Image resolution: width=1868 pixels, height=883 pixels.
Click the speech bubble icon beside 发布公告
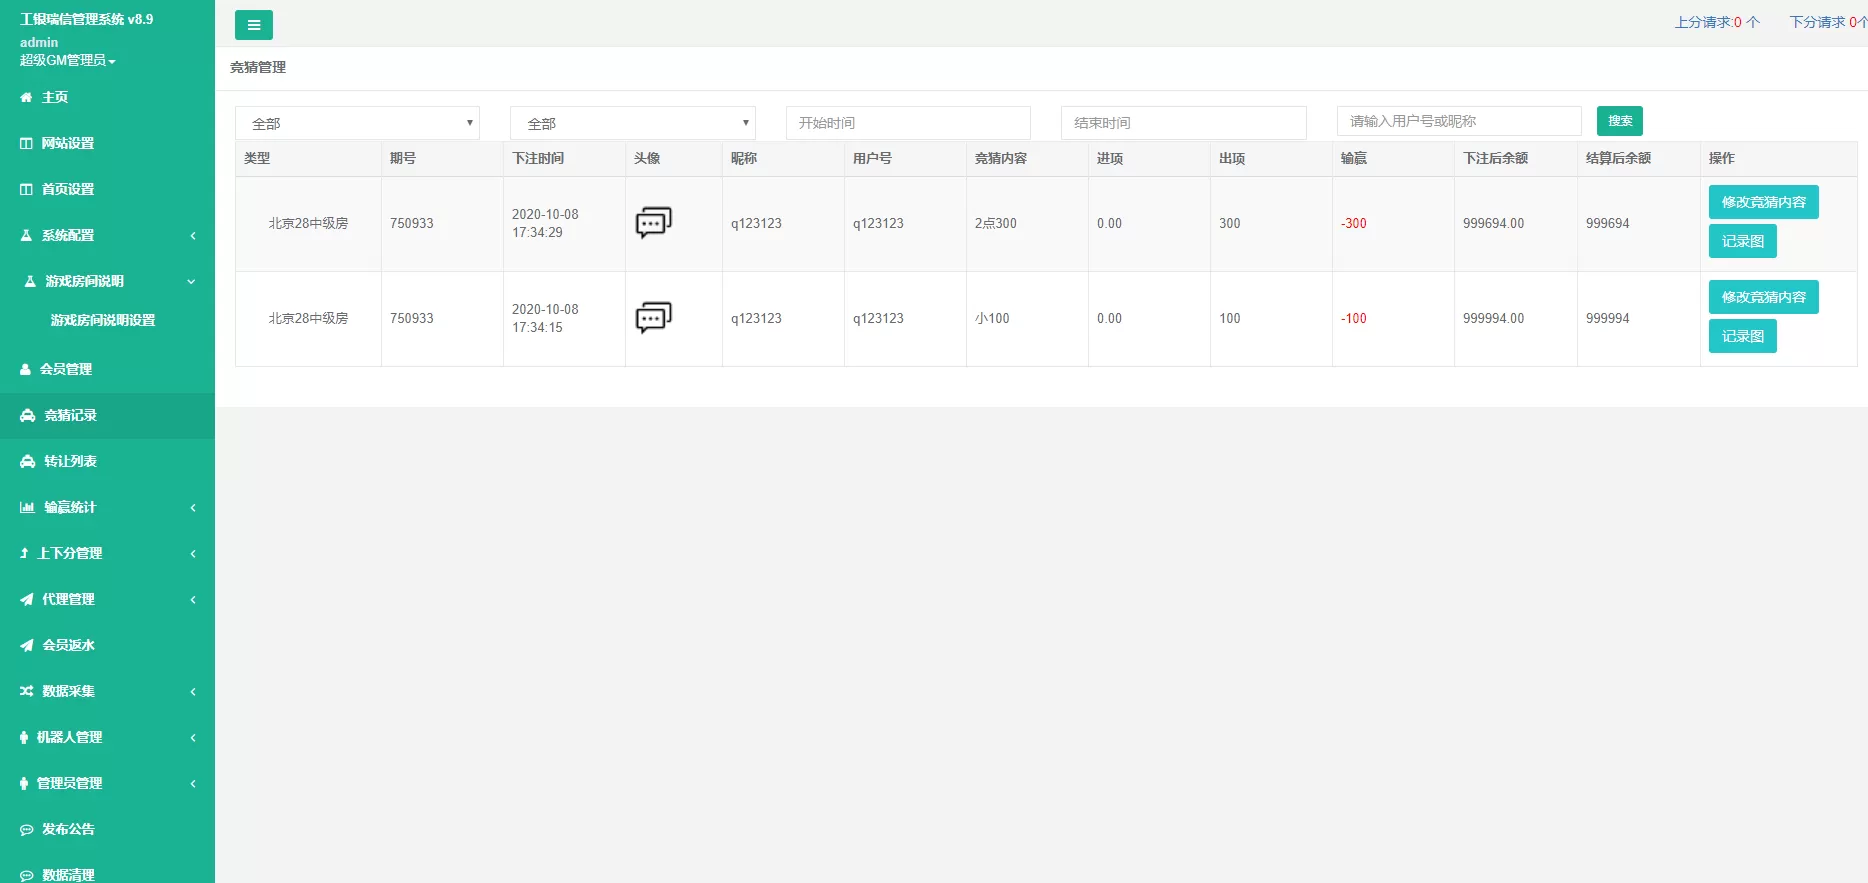[x=27, y=830]
